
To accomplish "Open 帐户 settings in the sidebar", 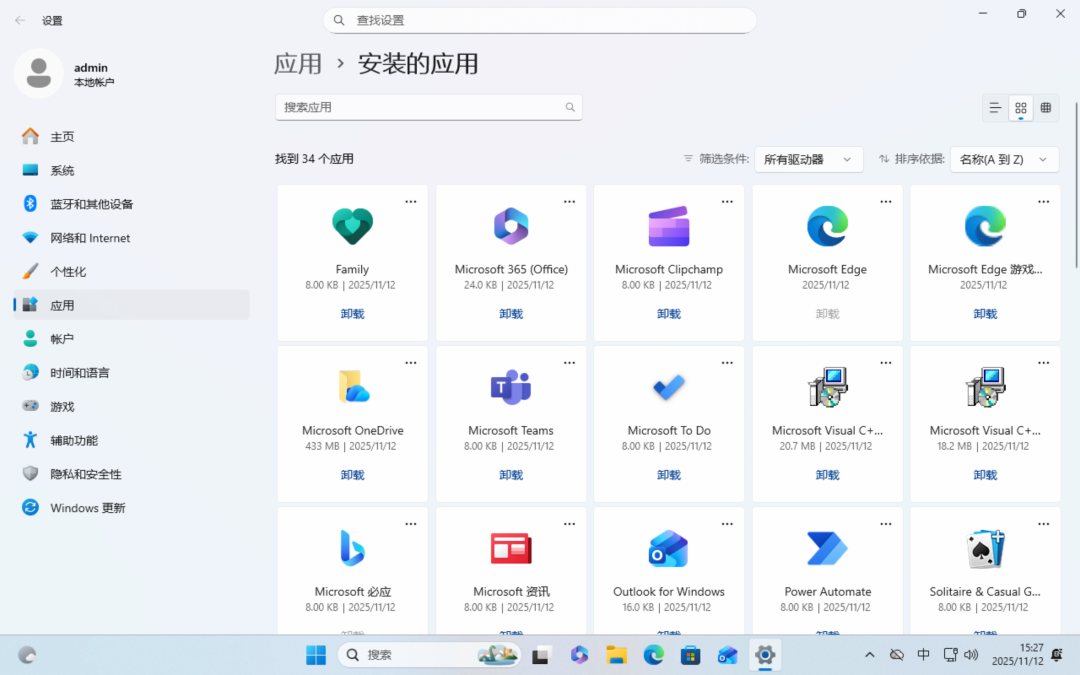I will coord(131,339).
